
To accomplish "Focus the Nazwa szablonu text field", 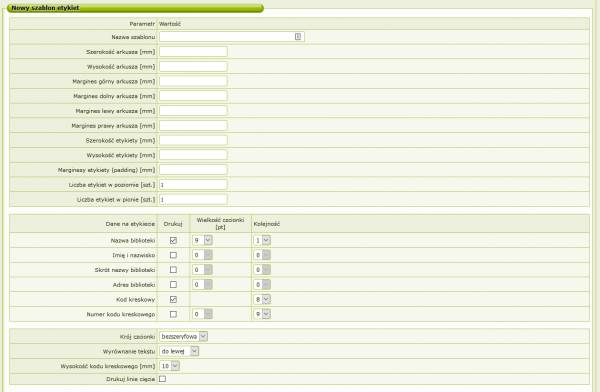I will coord(232,37).
